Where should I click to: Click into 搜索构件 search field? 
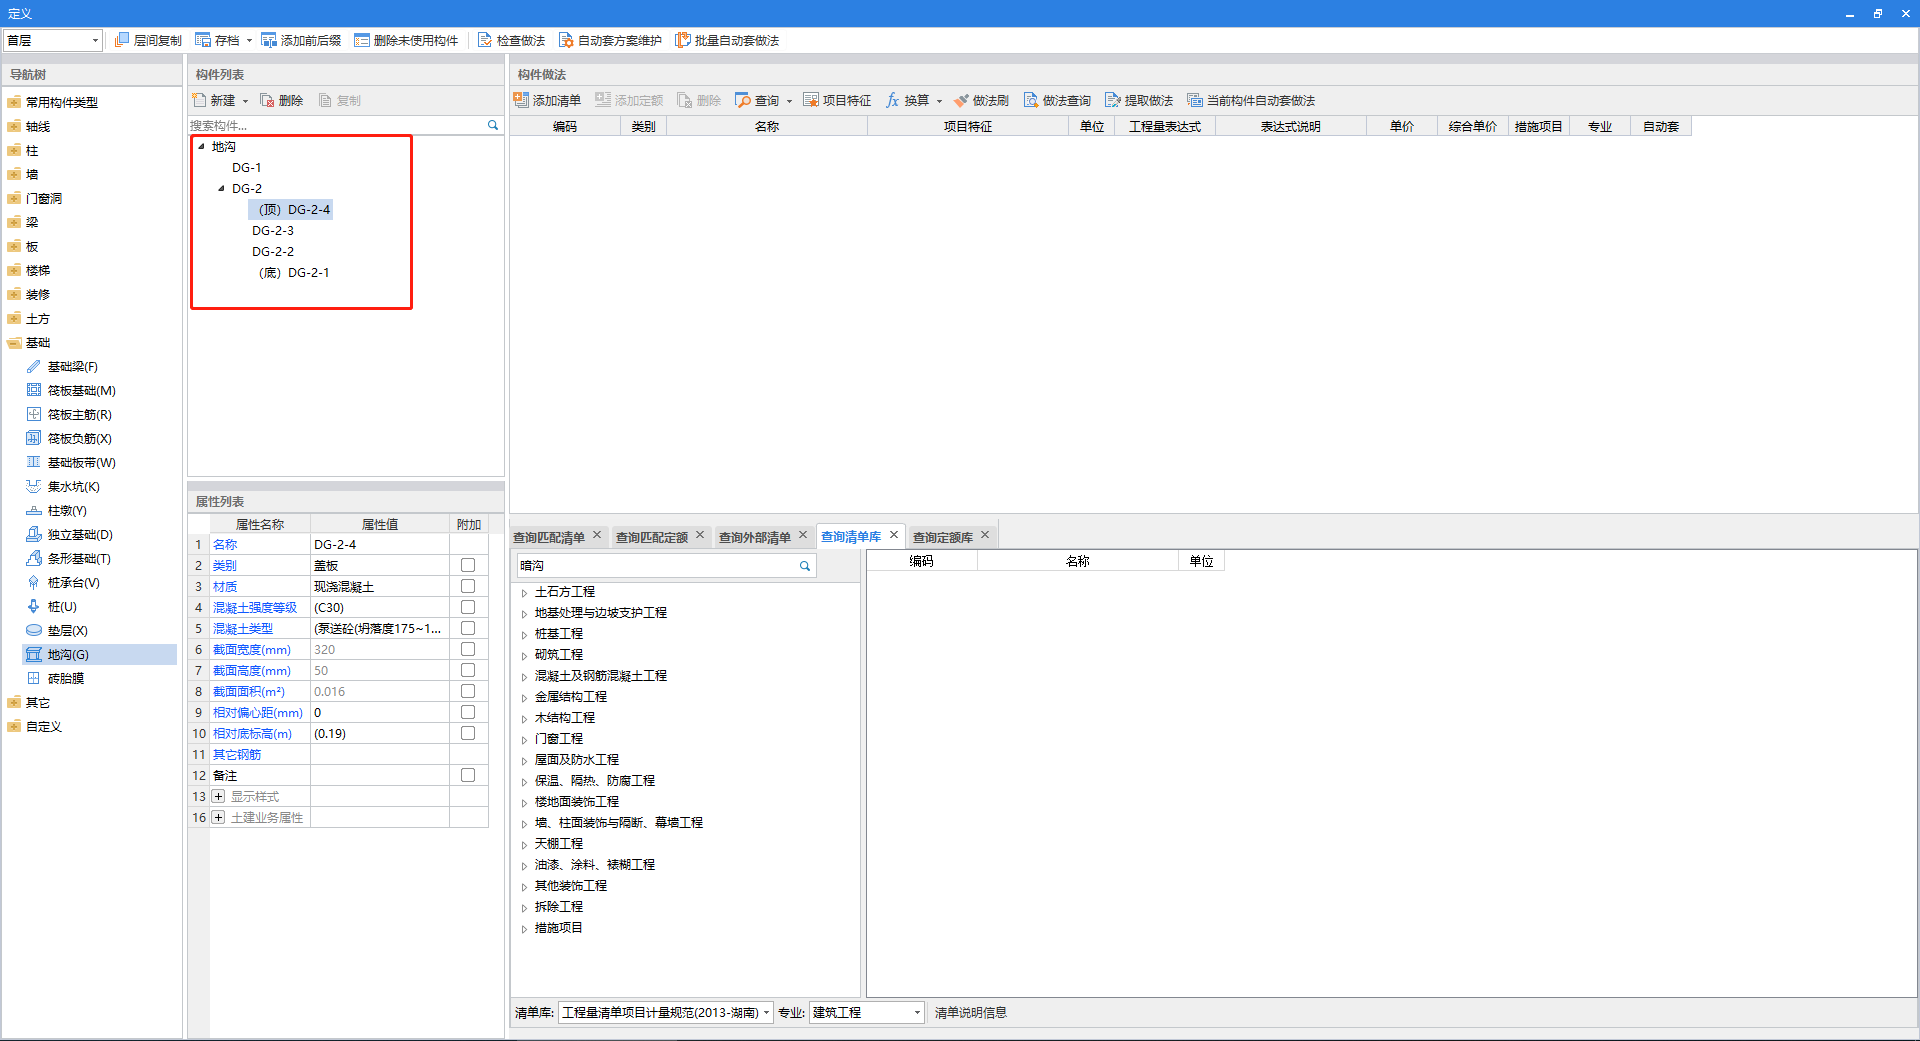336,125
